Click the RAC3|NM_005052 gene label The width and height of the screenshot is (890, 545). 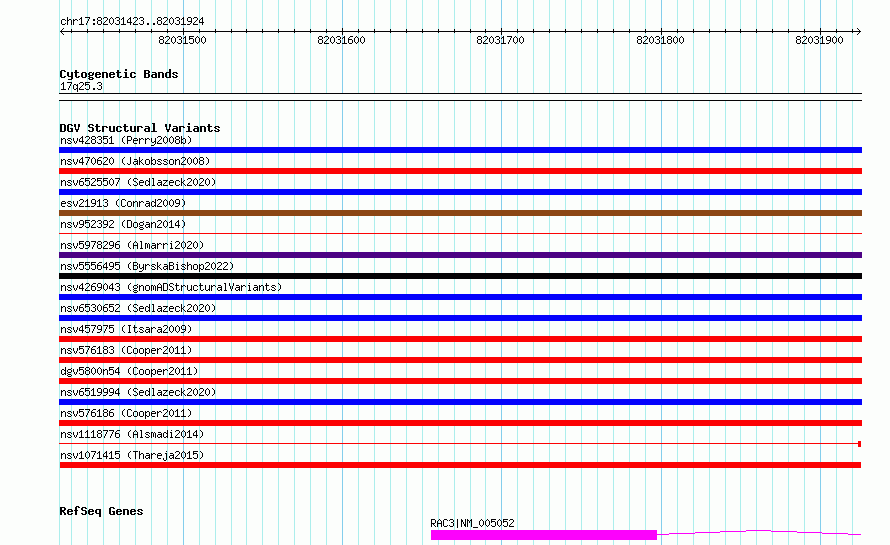[472, 523]
